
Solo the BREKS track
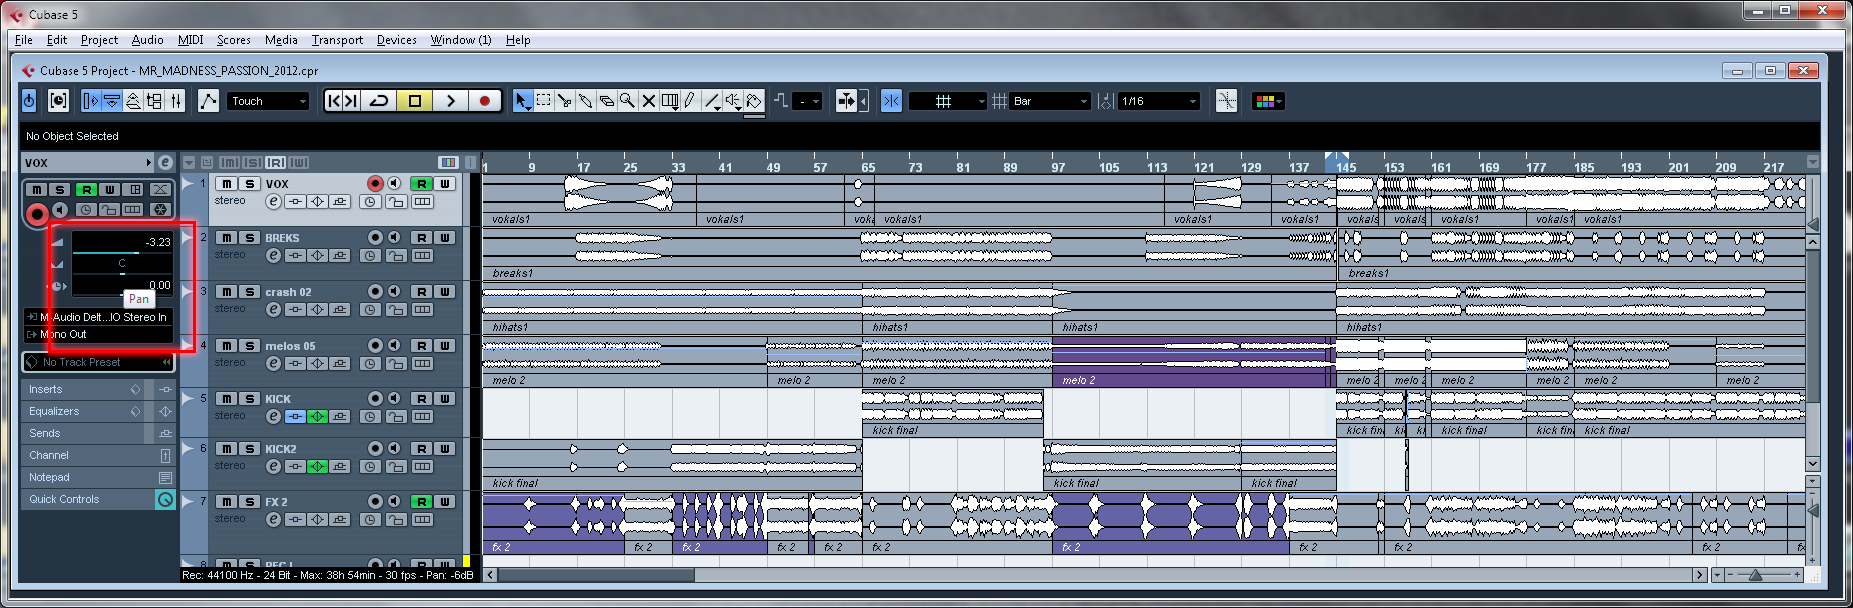[x=250, y=238]
